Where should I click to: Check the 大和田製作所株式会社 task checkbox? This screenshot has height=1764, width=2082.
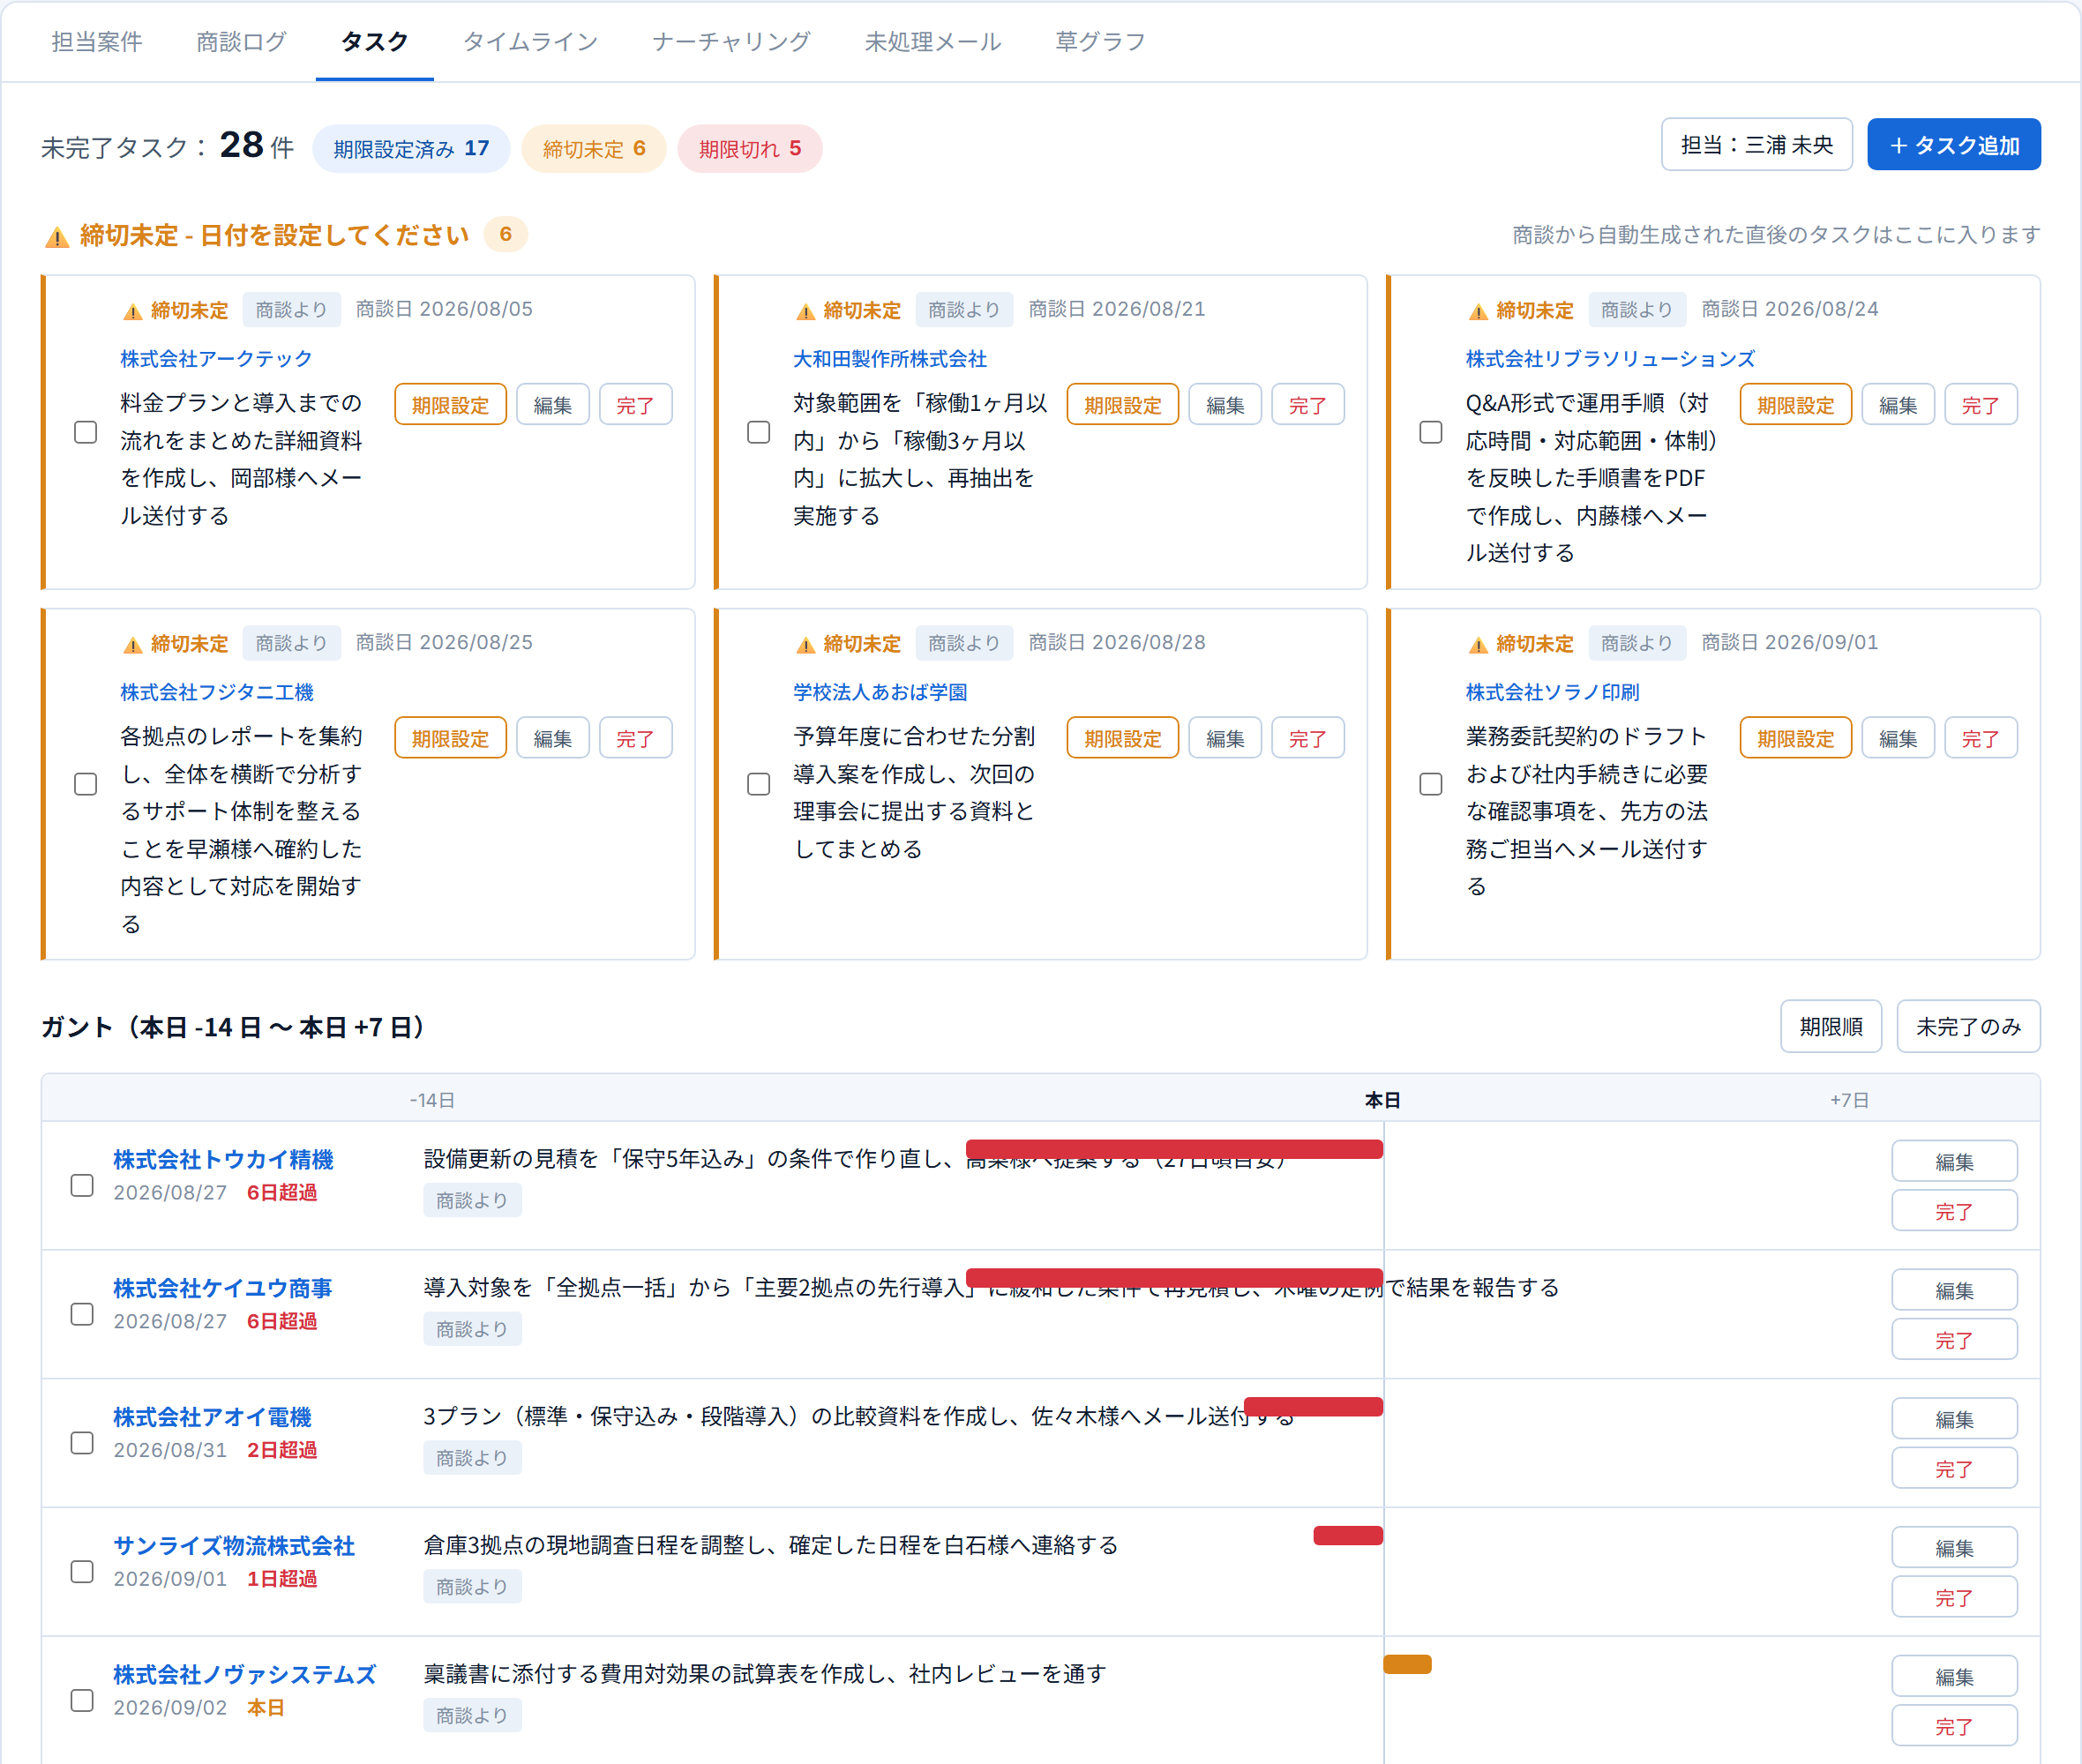tap(759, 432)
